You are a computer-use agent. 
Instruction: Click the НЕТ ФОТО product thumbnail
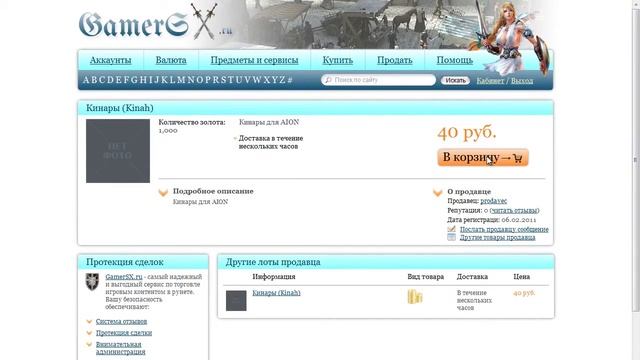click(x=118, y=151)
